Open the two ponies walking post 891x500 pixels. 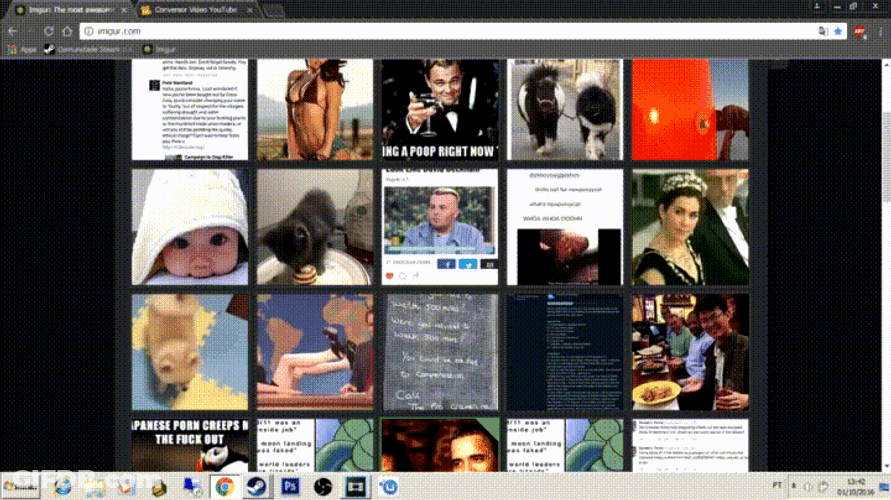[565, 109]
